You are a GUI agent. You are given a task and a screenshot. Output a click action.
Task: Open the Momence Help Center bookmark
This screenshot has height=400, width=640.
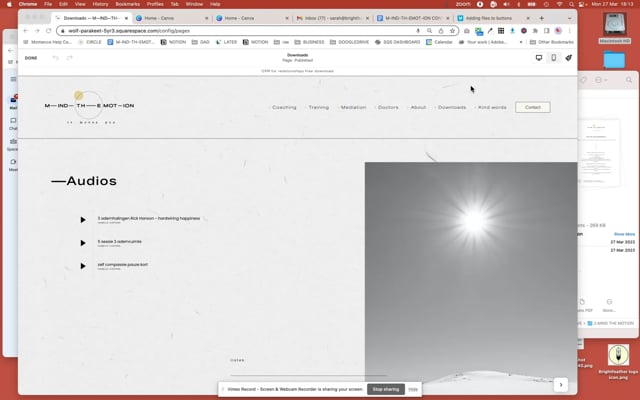click(47, 42)
